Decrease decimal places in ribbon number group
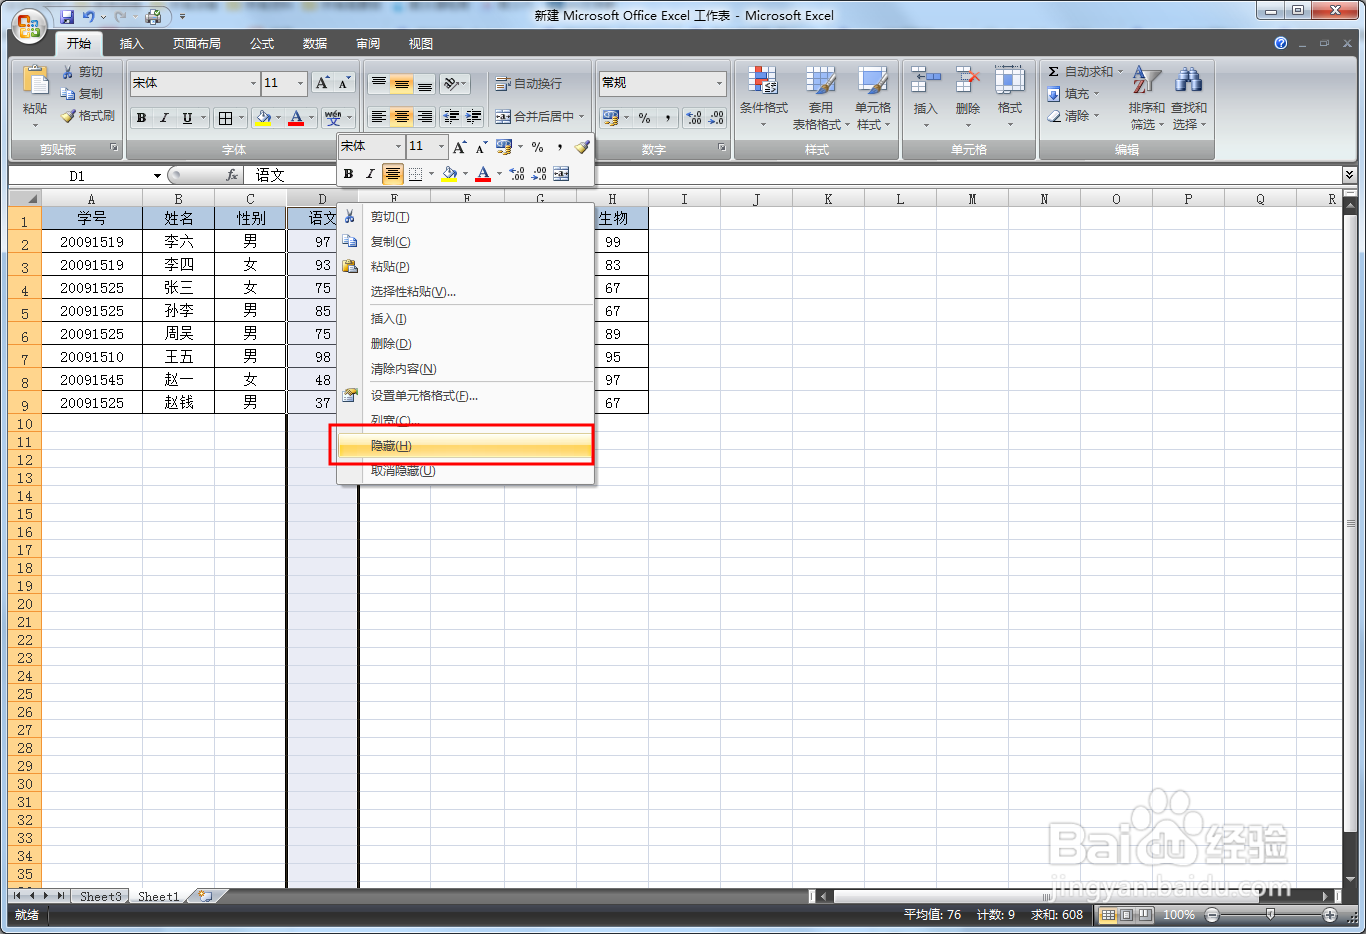Viewport: 1366px width, 934px height. pos(716,118)
